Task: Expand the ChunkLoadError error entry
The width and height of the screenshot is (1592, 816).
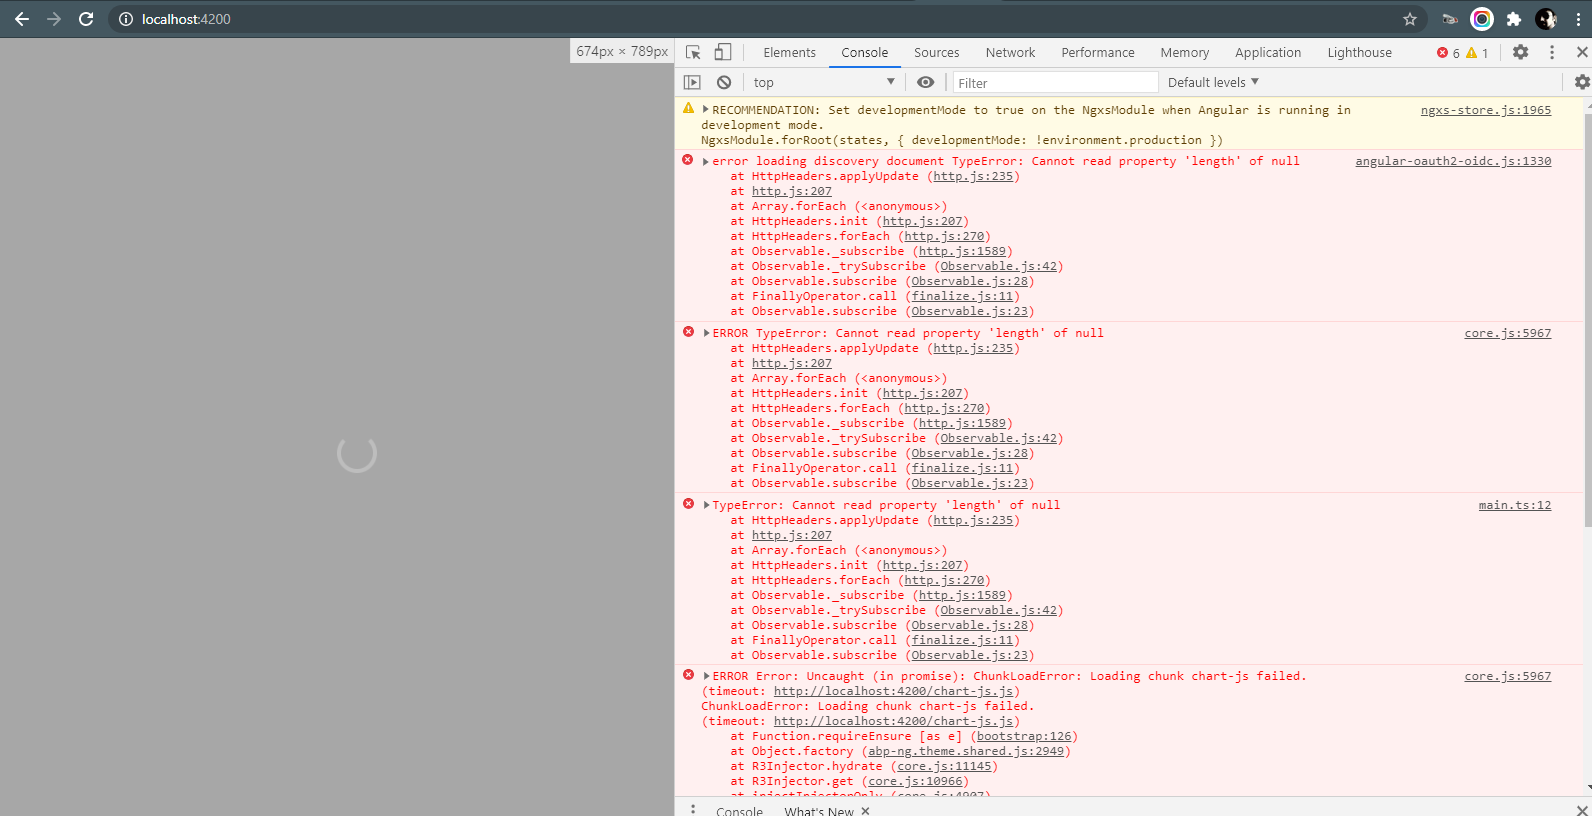Action: [x=706, y=676]
